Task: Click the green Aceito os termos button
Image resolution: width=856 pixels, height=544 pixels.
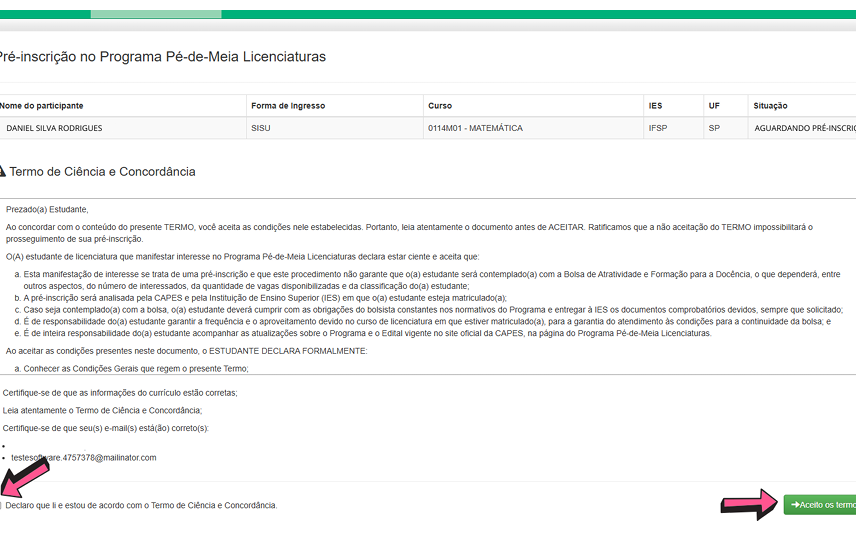Action: tap(822, 505)
